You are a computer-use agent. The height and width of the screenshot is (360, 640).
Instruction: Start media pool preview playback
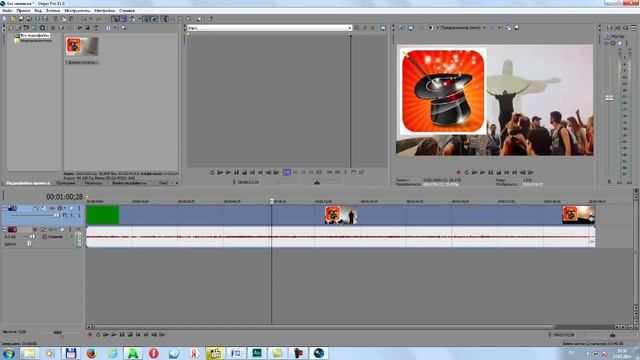pos(80,28)
